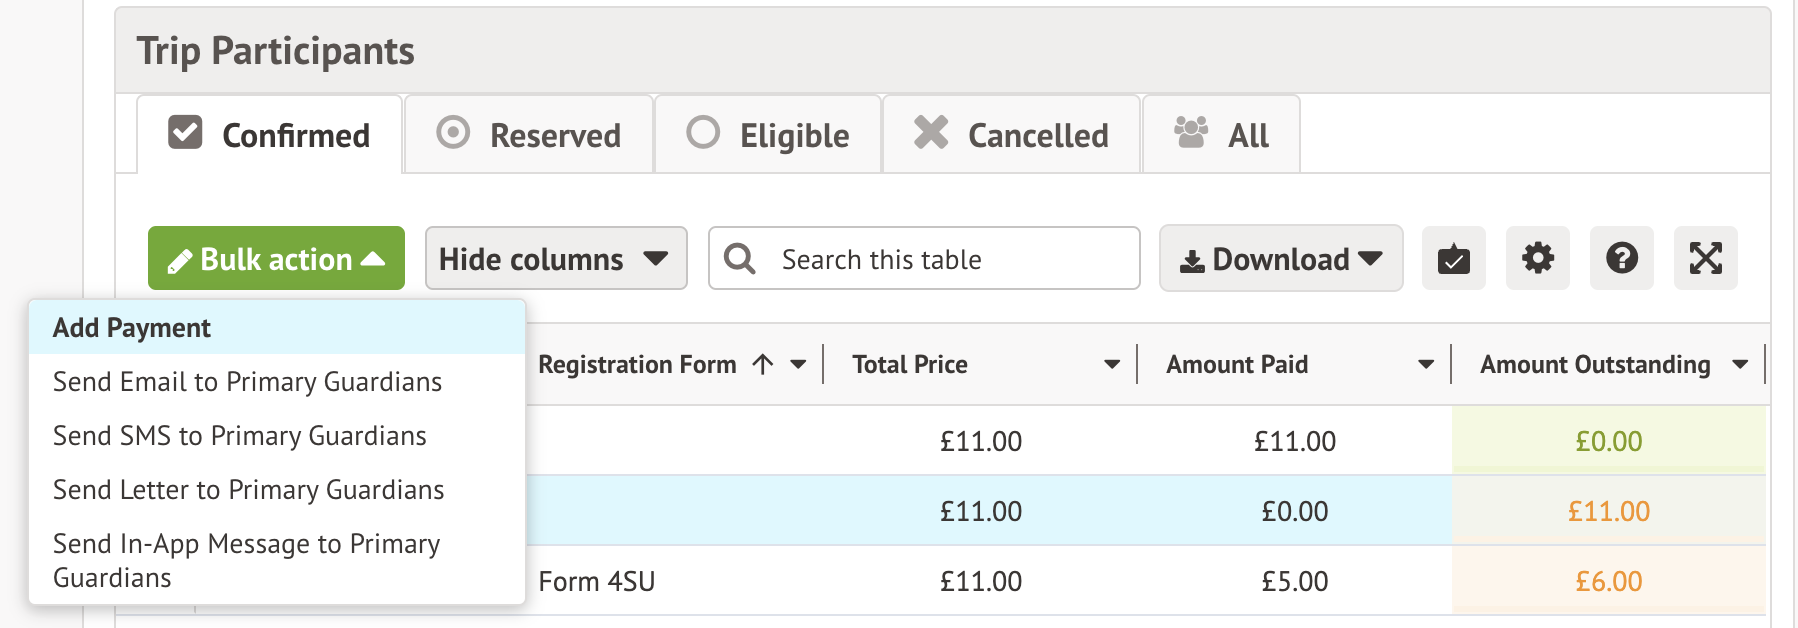
Task: Click the orange £11.00 outstanding cell
Action: click(1608, 511)
